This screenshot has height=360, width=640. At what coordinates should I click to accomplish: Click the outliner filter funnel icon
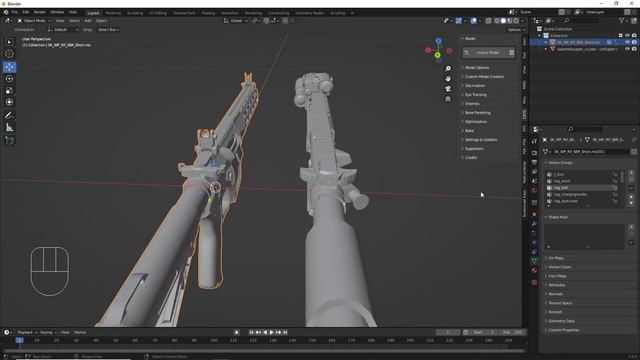pyautogui.click(x=621, y=20)
